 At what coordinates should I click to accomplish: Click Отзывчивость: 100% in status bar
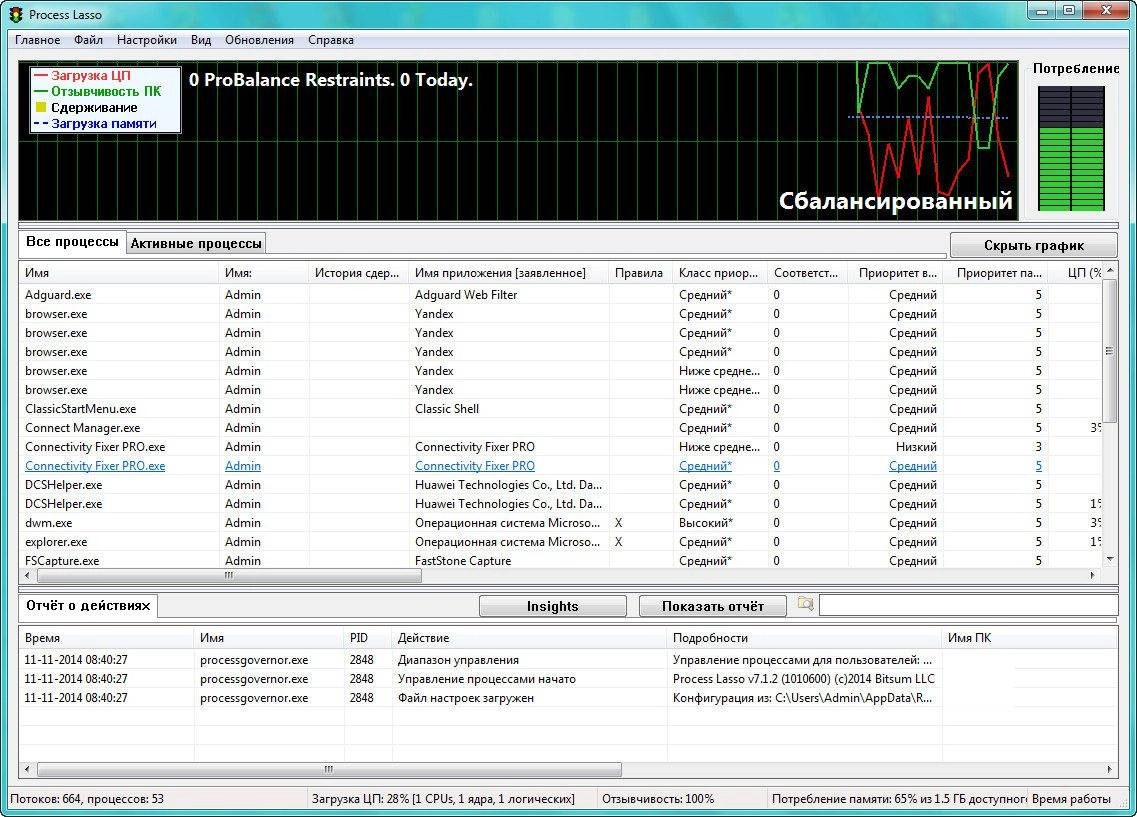[658, 799]
